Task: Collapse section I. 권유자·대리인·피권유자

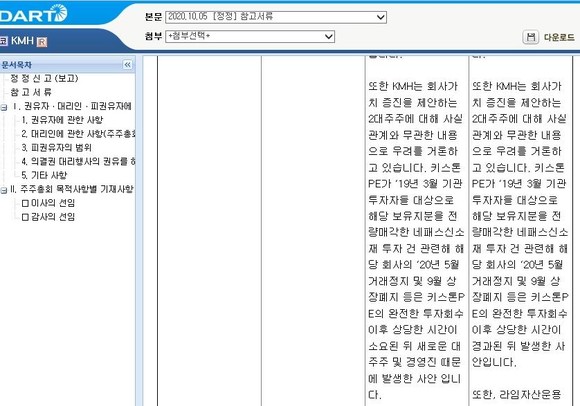Action: coord(4,108)
